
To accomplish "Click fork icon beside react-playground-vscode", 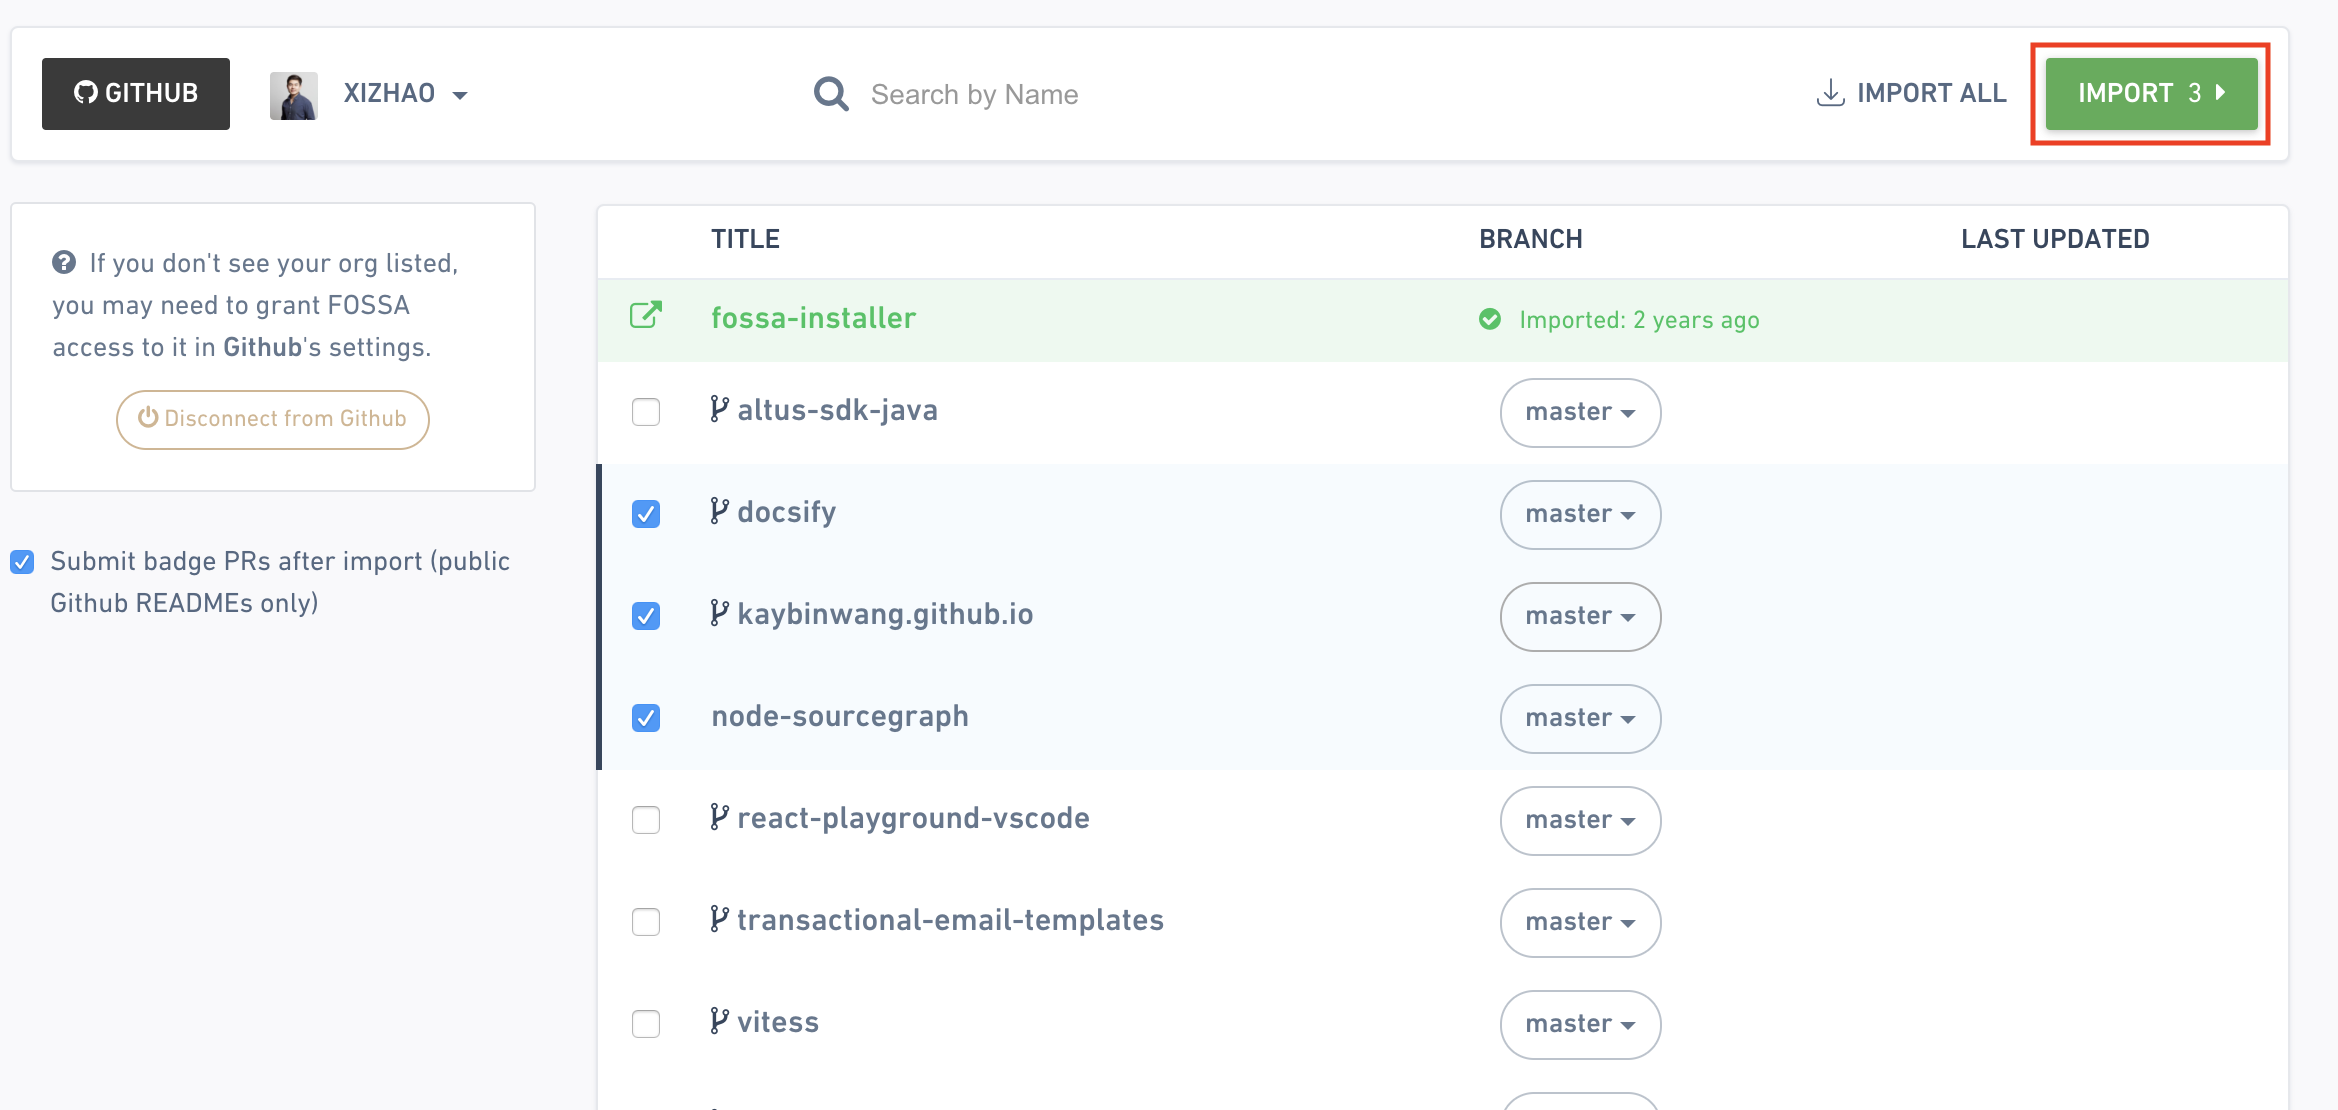I will click(719, 817).
